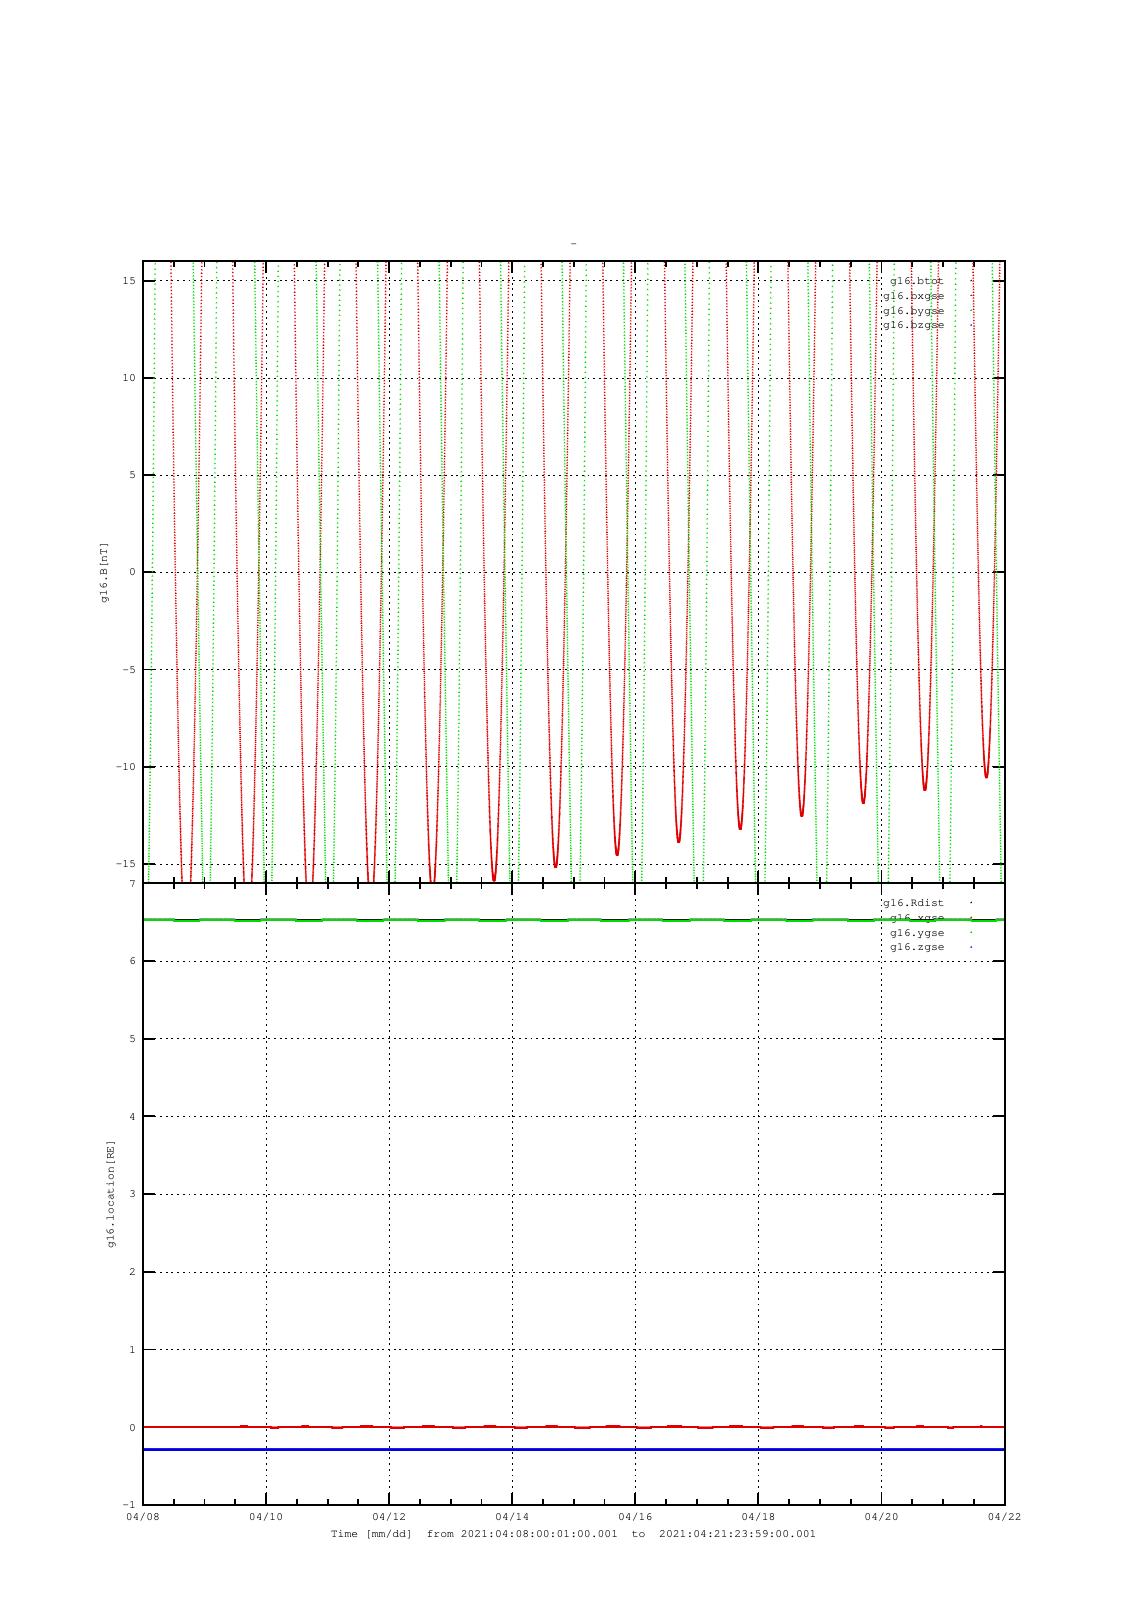This screenshot has width=1131, height=1600.
Task: Select the g16.zgse legend entry
Action: point(917,947)
